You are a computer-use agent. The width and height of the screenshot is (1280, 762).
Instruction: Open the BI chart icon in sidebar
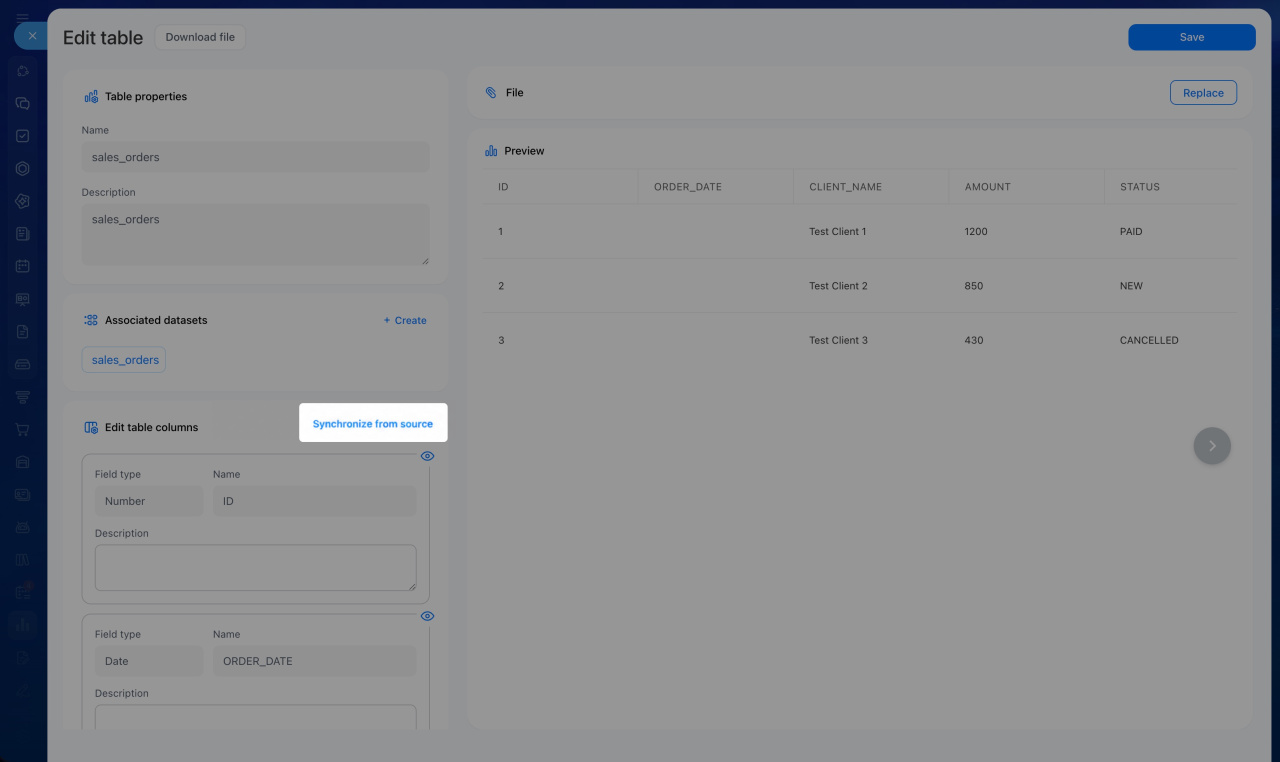[x=23, y=625]
